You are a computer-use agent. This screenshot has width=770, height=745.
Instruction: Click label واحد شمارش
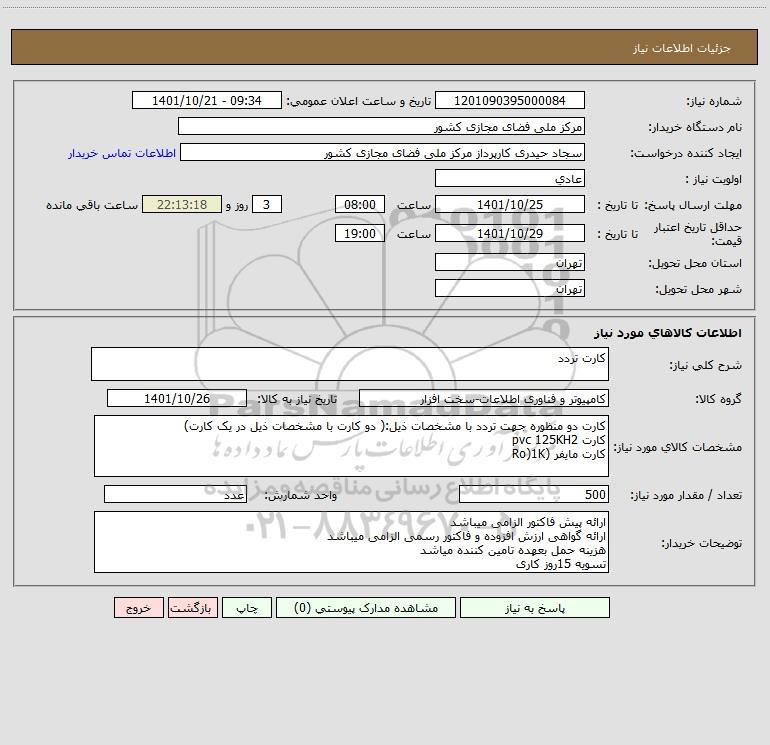(x=301, y=496)
